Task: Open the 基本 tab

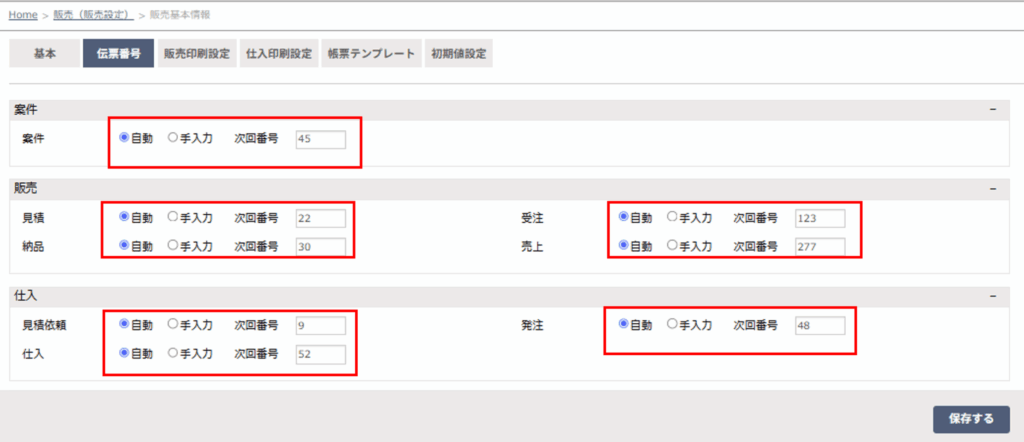Action: pyautogui.click(x=44, y=54)
